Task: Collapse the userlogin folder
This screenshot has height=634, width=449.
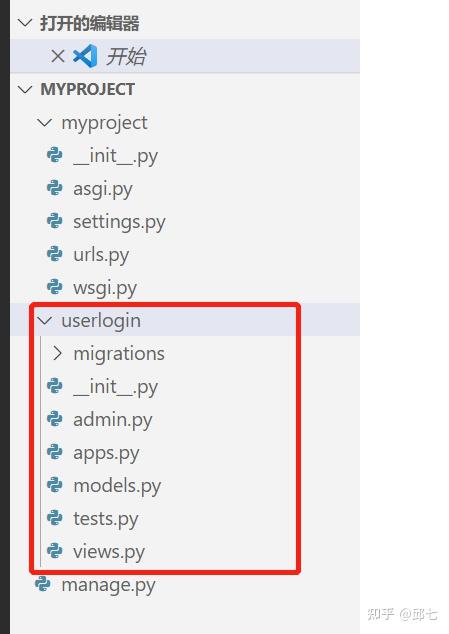Action: click(x=44, y=321)
